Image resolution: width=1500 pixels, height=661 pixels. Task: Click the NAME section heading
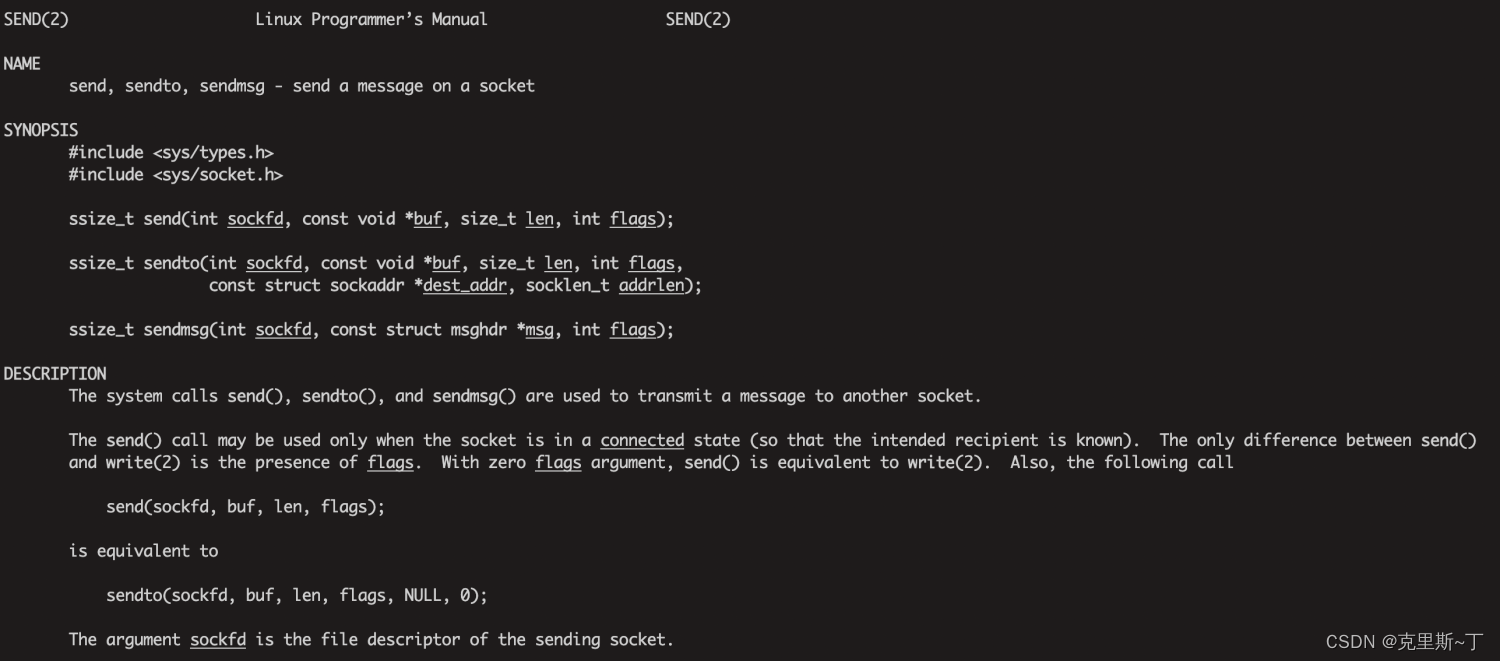pos(22,64)
